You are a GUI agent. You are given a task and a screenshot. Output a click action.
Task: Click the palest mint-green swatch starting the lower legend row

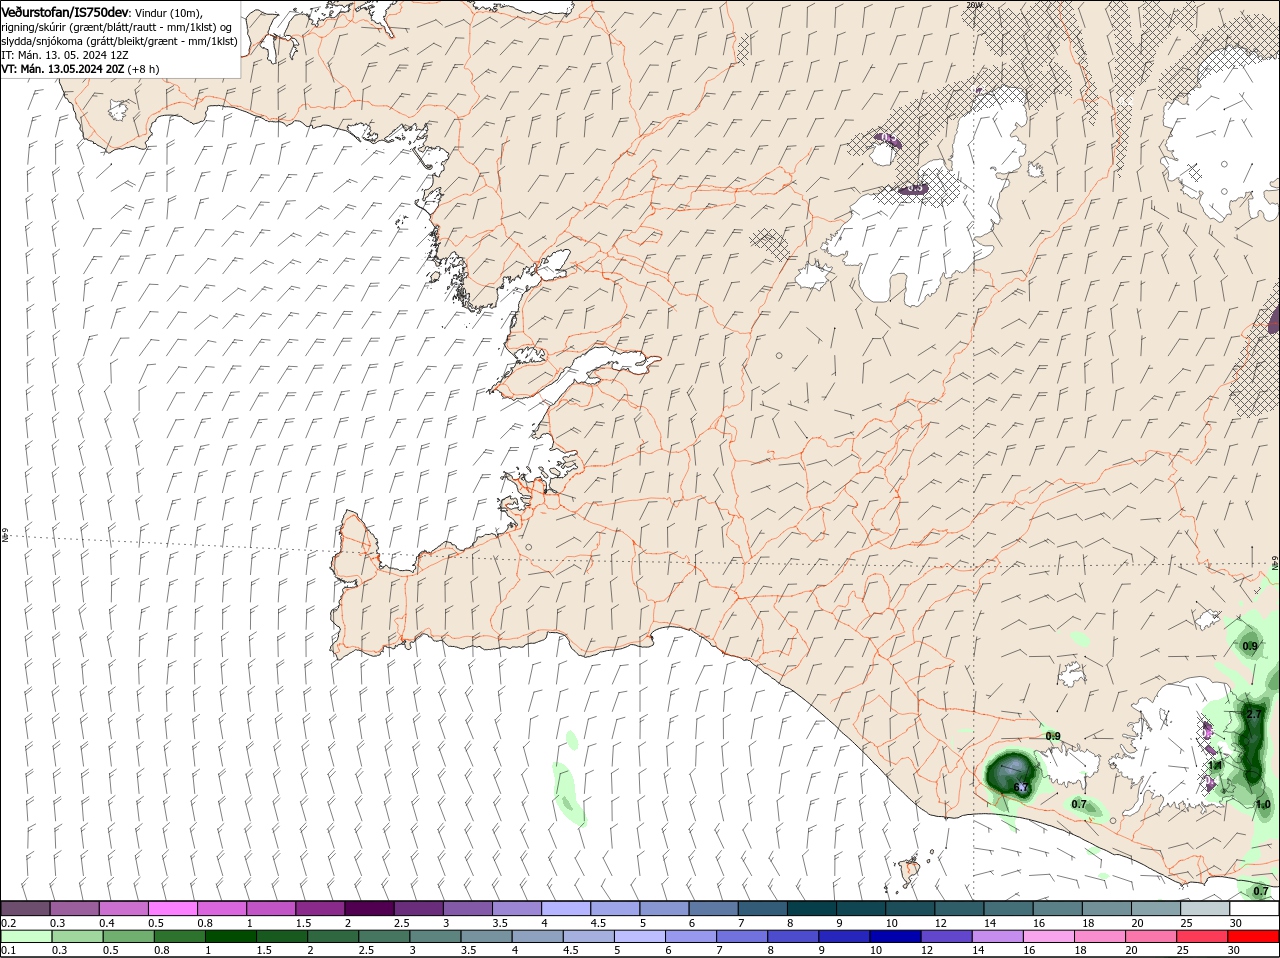point(25,936)
